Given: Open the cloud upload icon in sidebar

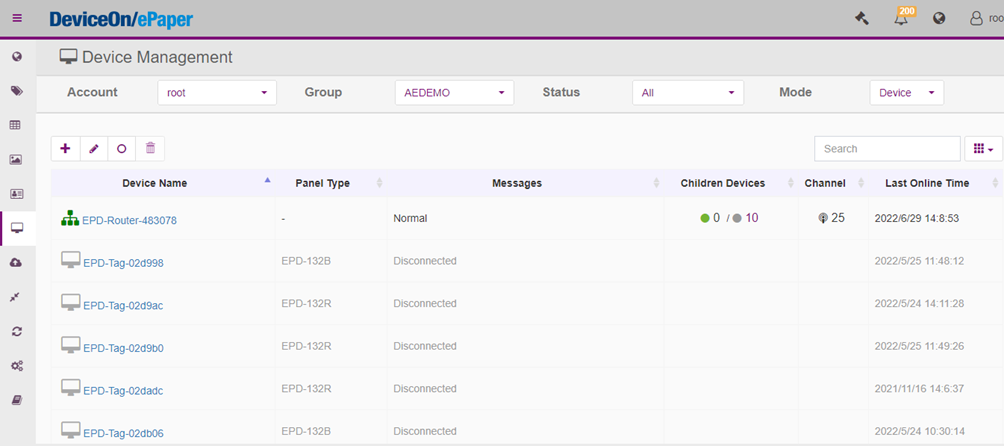Looking at the screenshot, I should [17, 262].
